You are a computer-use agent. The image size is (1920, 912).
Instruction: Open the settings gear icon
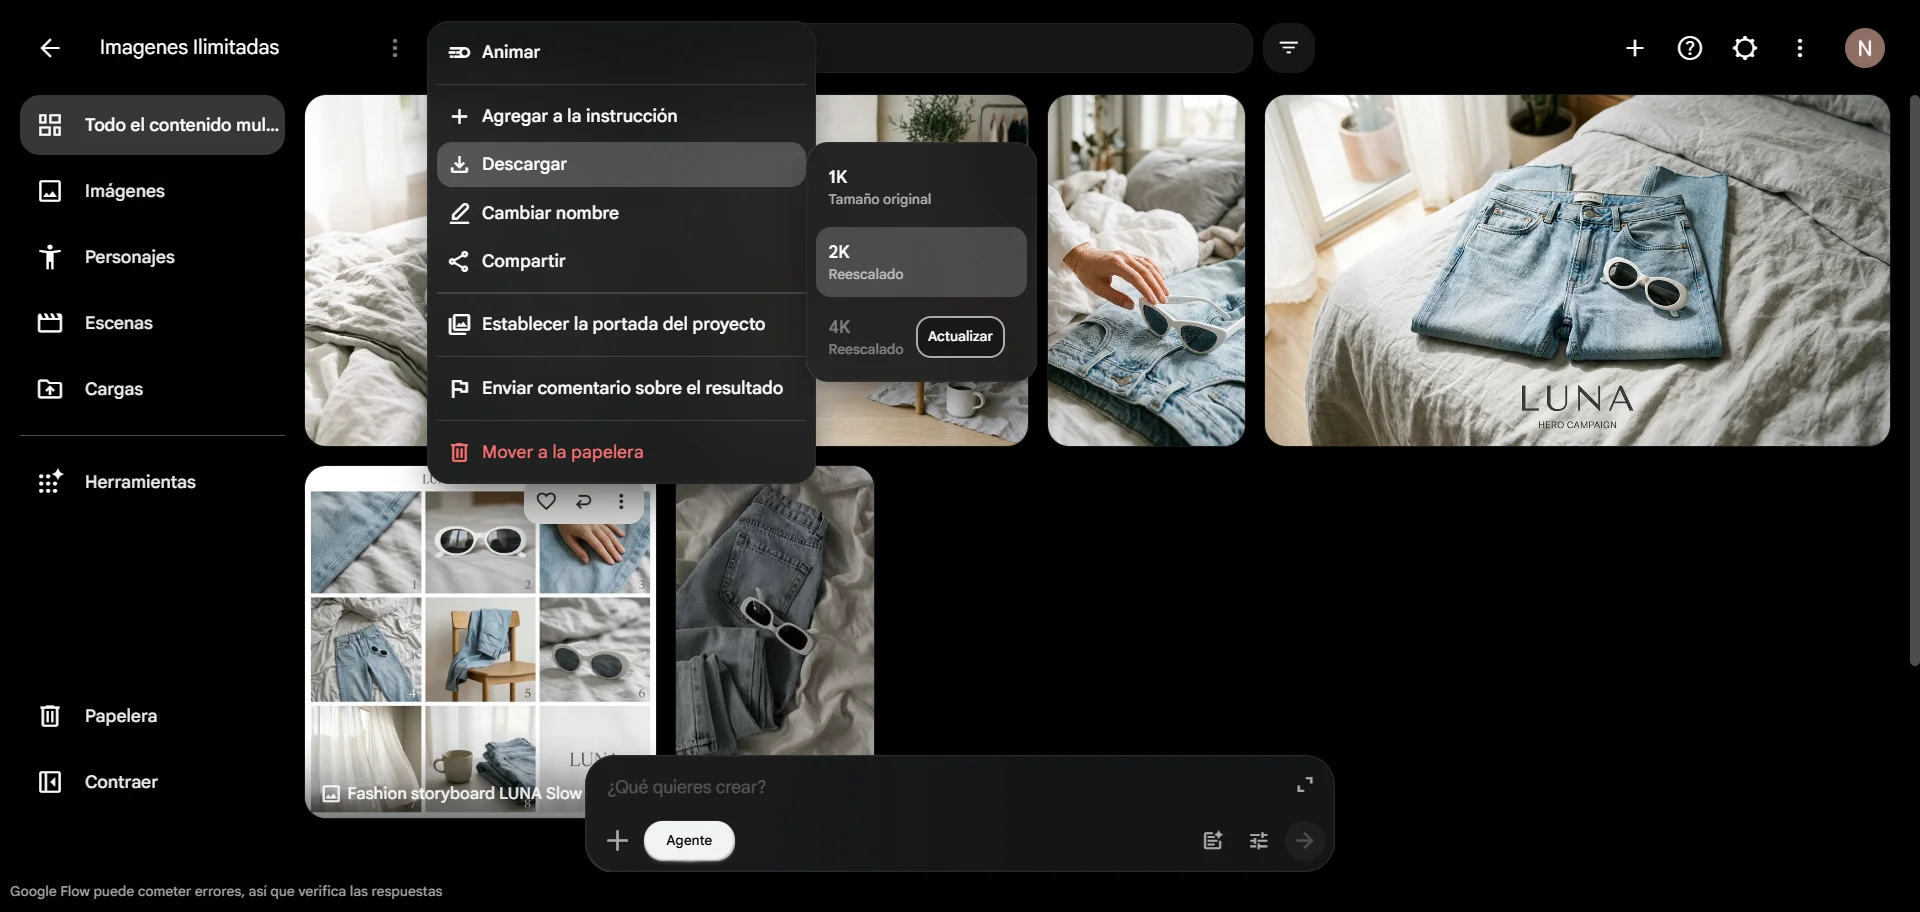pyautogui.click(x=1744, y=48)
